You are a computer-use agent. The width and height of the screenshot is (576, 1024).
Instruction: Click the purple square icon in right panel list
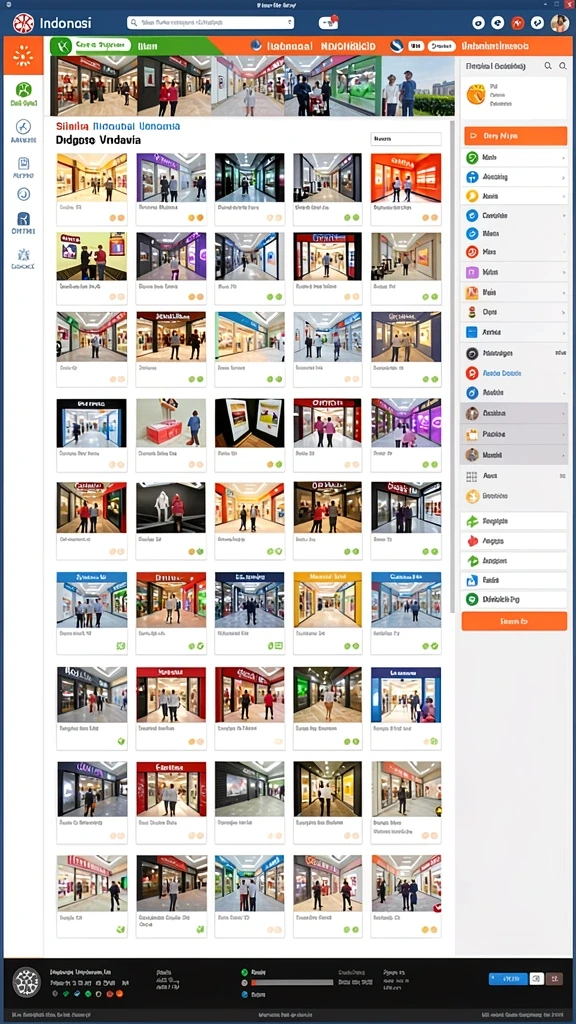(472, 272)
